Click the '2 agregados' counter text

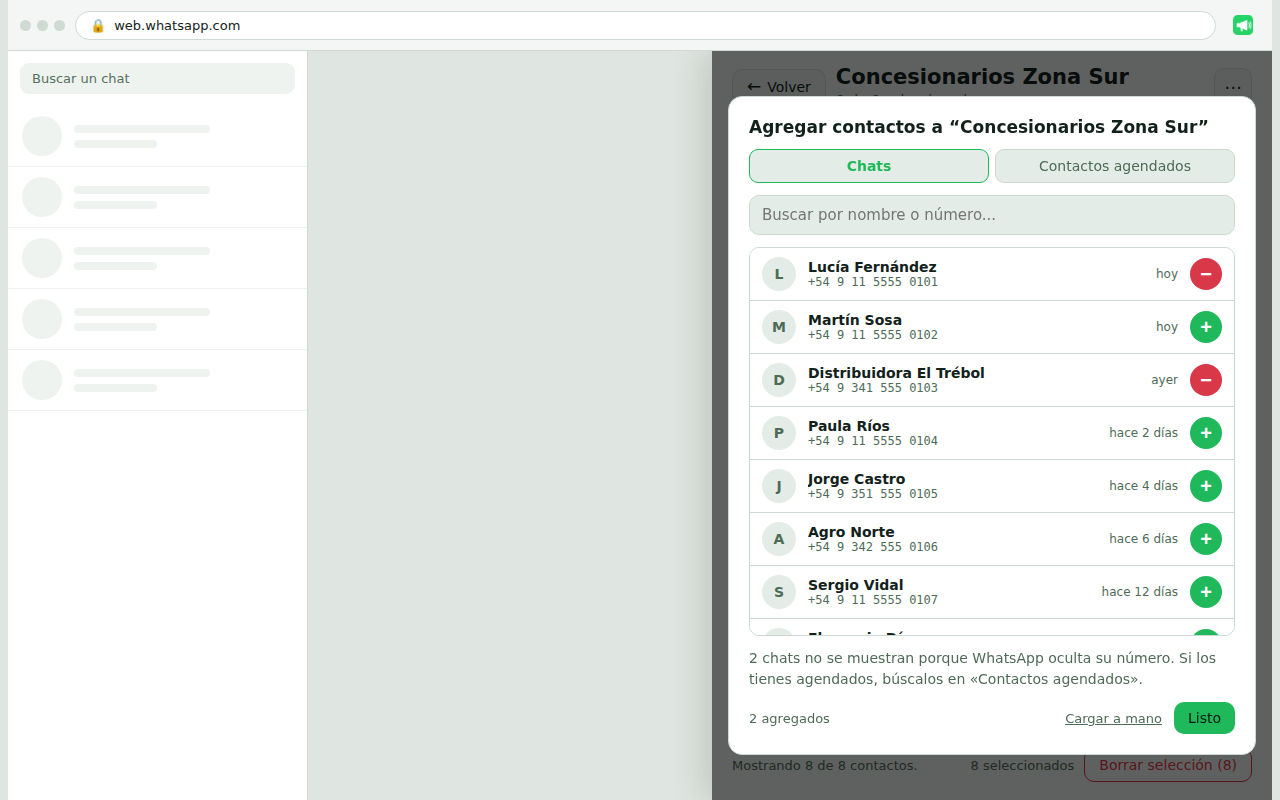click(x=789, y=719)
